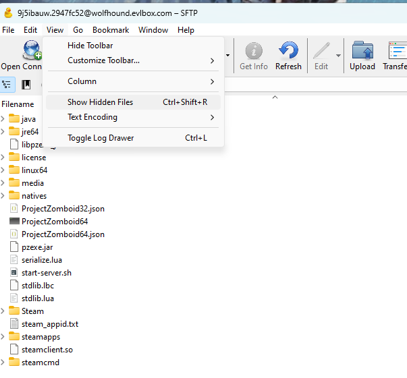Select the serialize.lua file icon
Image resolution: width=407 pixels, height=378 pixels.
14,260
